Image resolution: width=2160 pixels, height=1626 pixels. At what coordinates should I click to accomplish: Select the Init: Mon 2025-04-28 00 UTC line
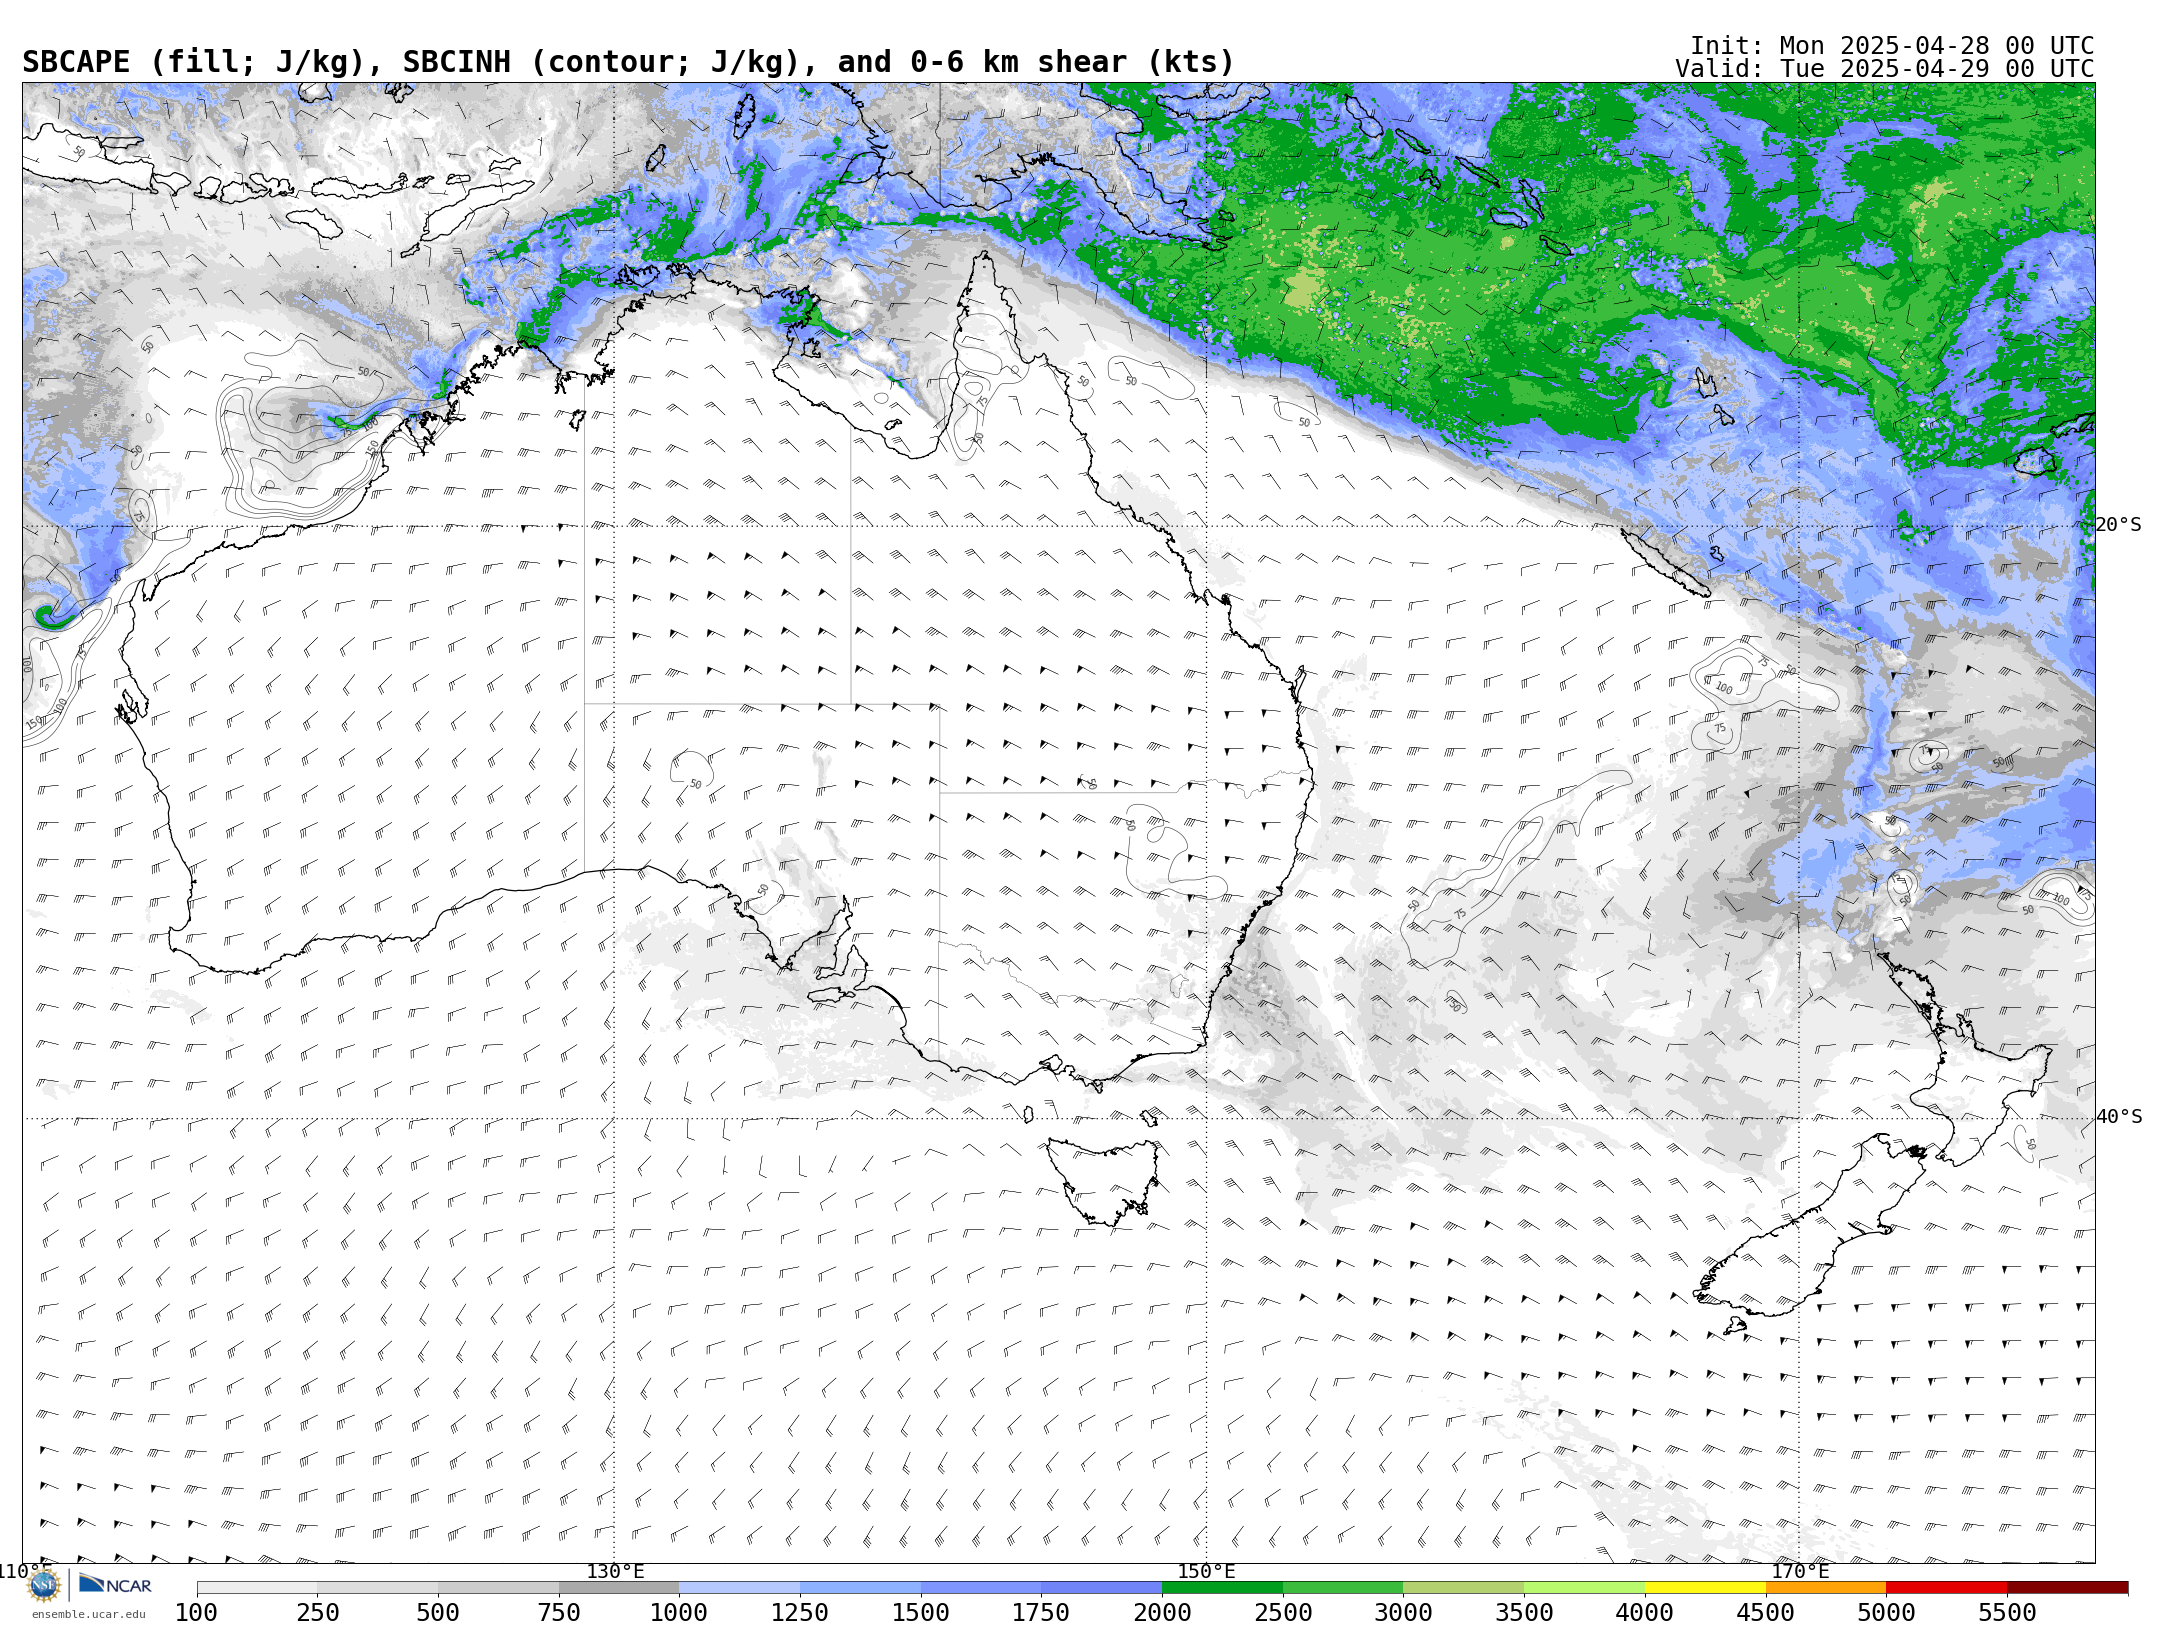(x=1891, y=46)
